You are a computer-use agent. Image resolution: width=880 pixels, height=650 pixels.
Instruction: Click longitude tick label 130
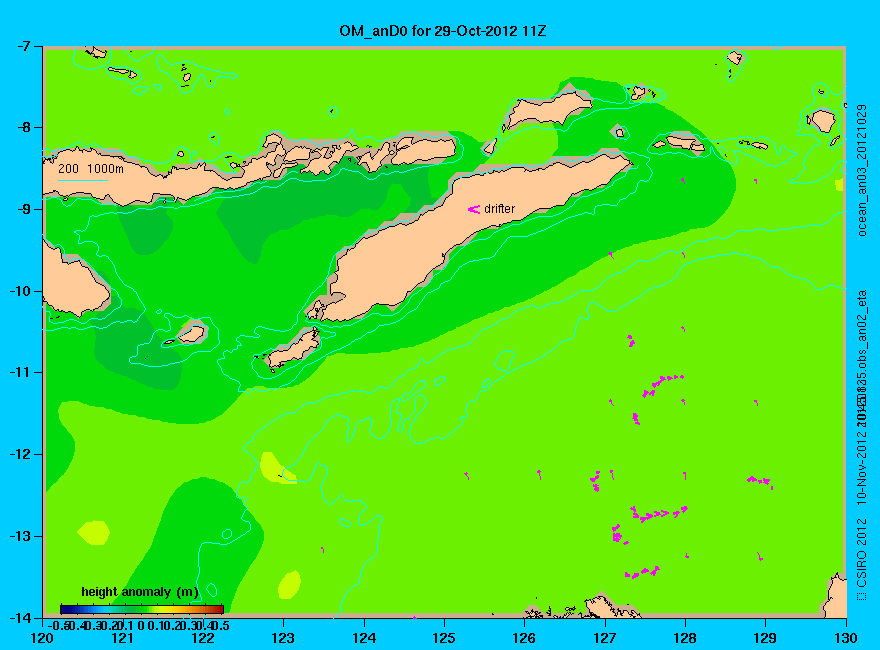click(846, 638)
